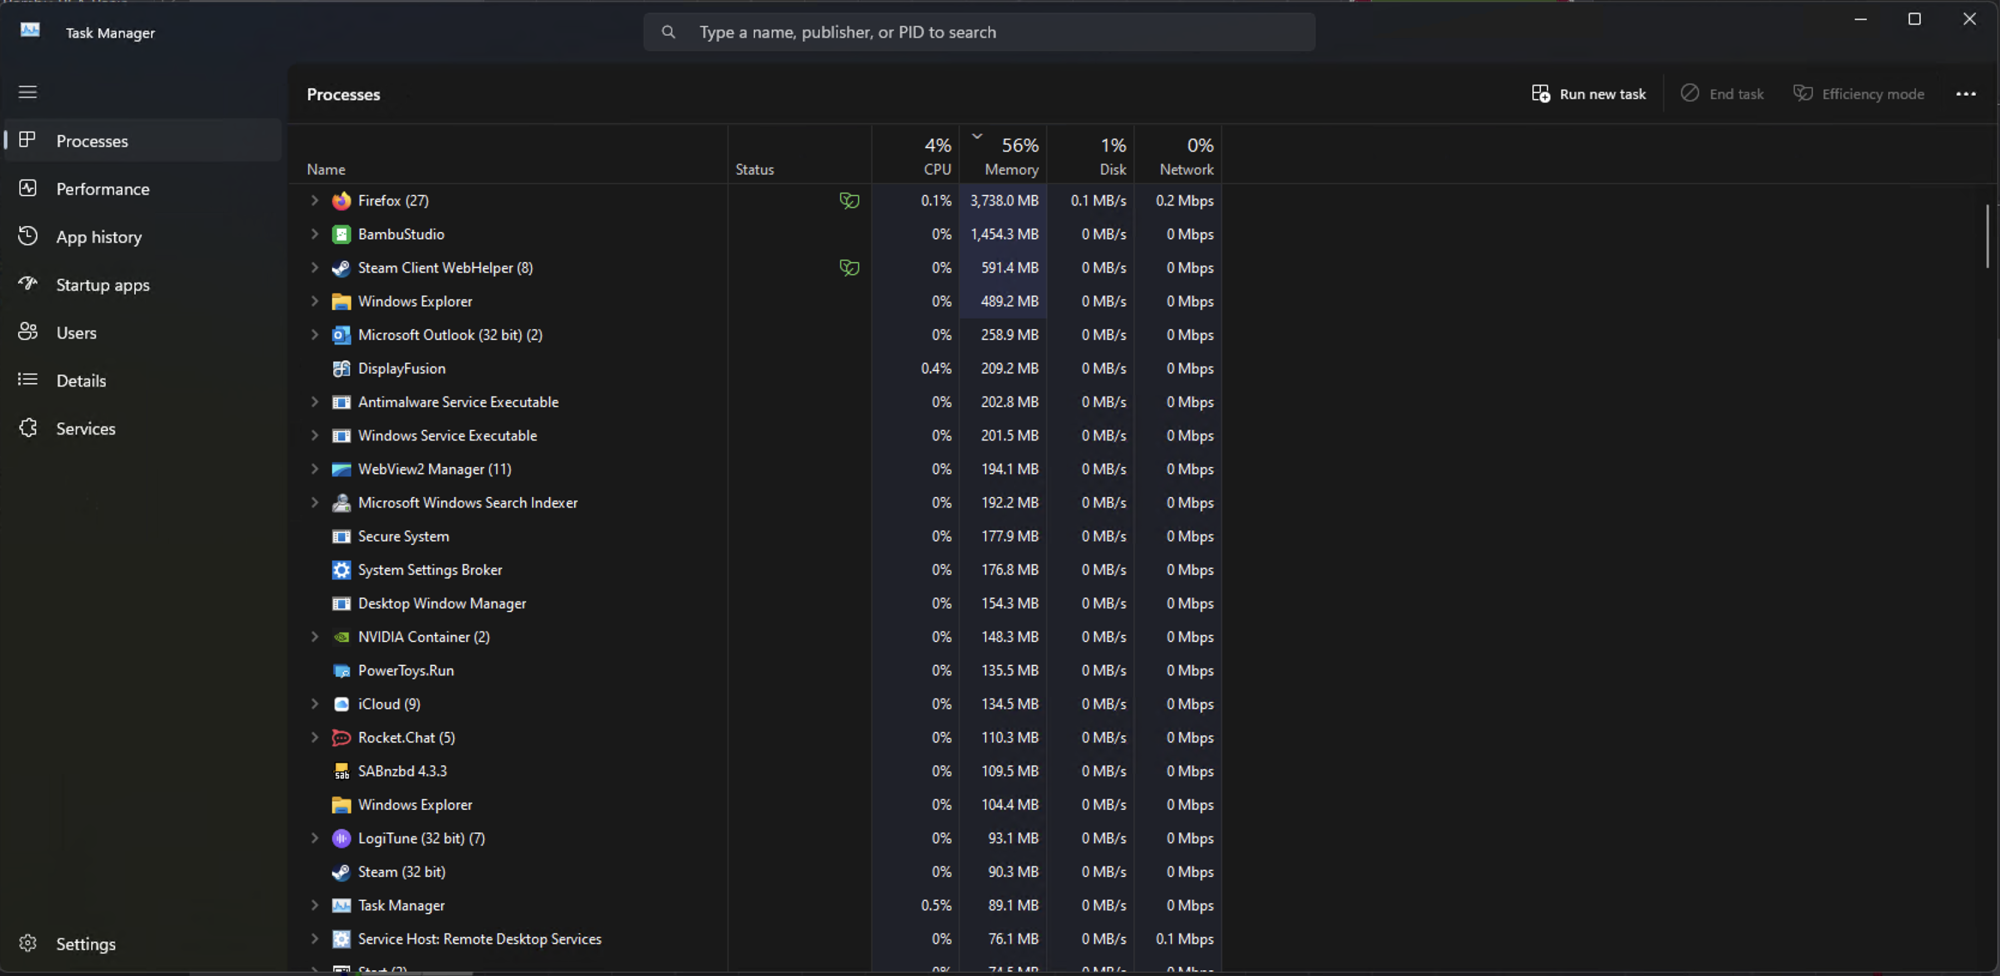Select DisplayFusion CPU value 0.4%
This screenshot has width=2000, height=976.
click(936, 369)
